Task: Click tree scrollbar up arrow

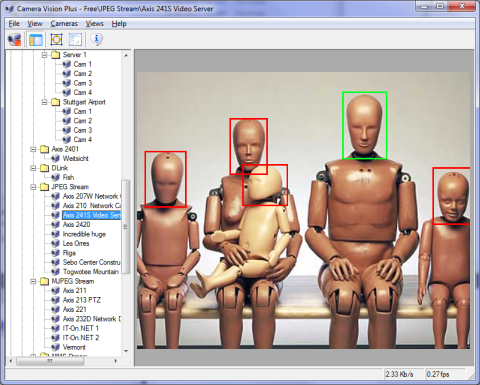Action: pyautogui.click(x=126, y=55)
